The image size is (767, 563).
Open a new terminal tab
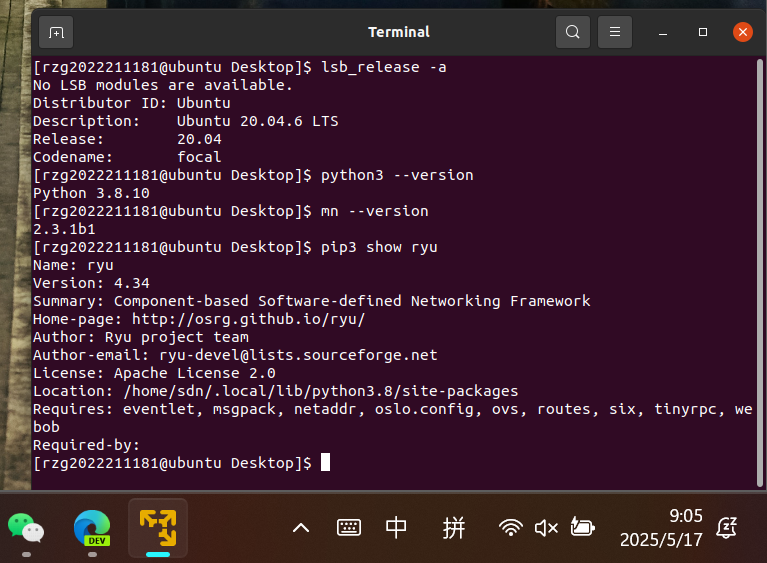click(56, 32)
